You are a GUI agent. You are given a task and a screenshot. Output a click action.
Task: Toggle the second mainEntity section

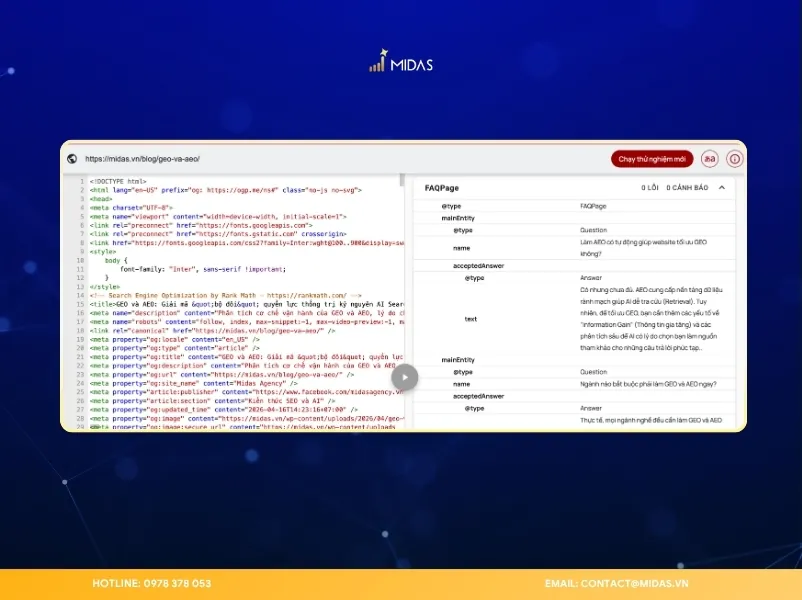pos(458,360)
